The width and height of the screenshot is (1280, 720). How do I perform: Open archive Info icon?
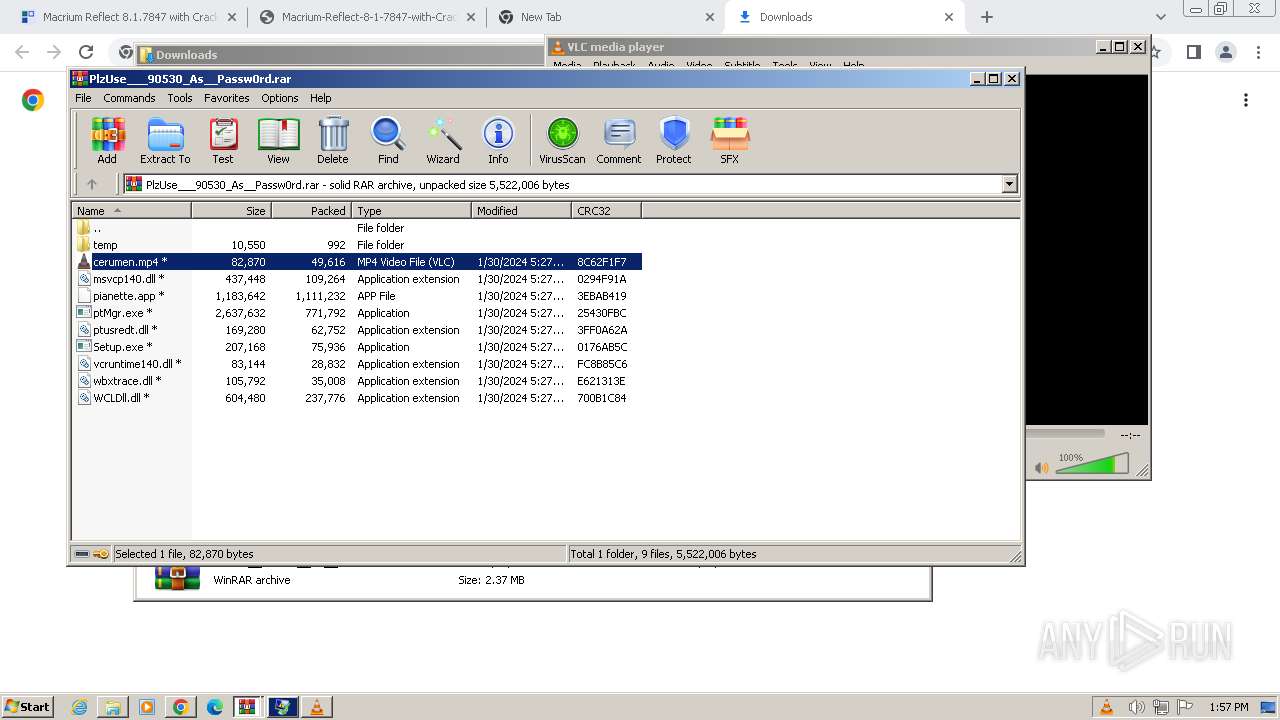pyautogui.click(x=498, y=140)
